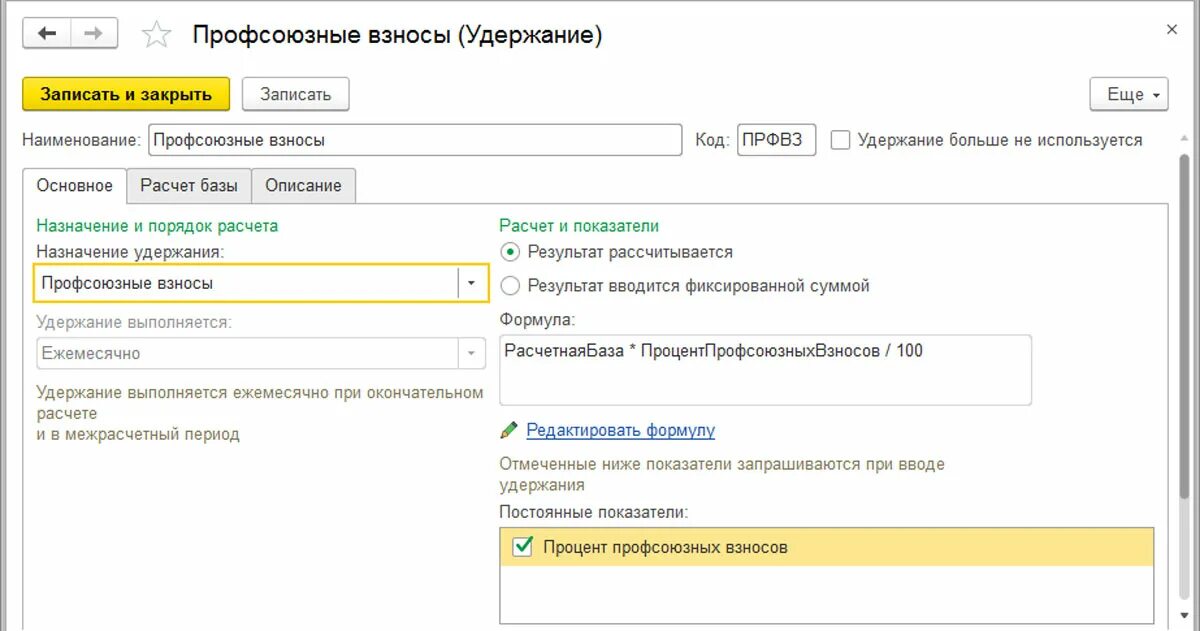Click the forward navigation arrow
1200x631 pixels.
click(x=92, y=33)
